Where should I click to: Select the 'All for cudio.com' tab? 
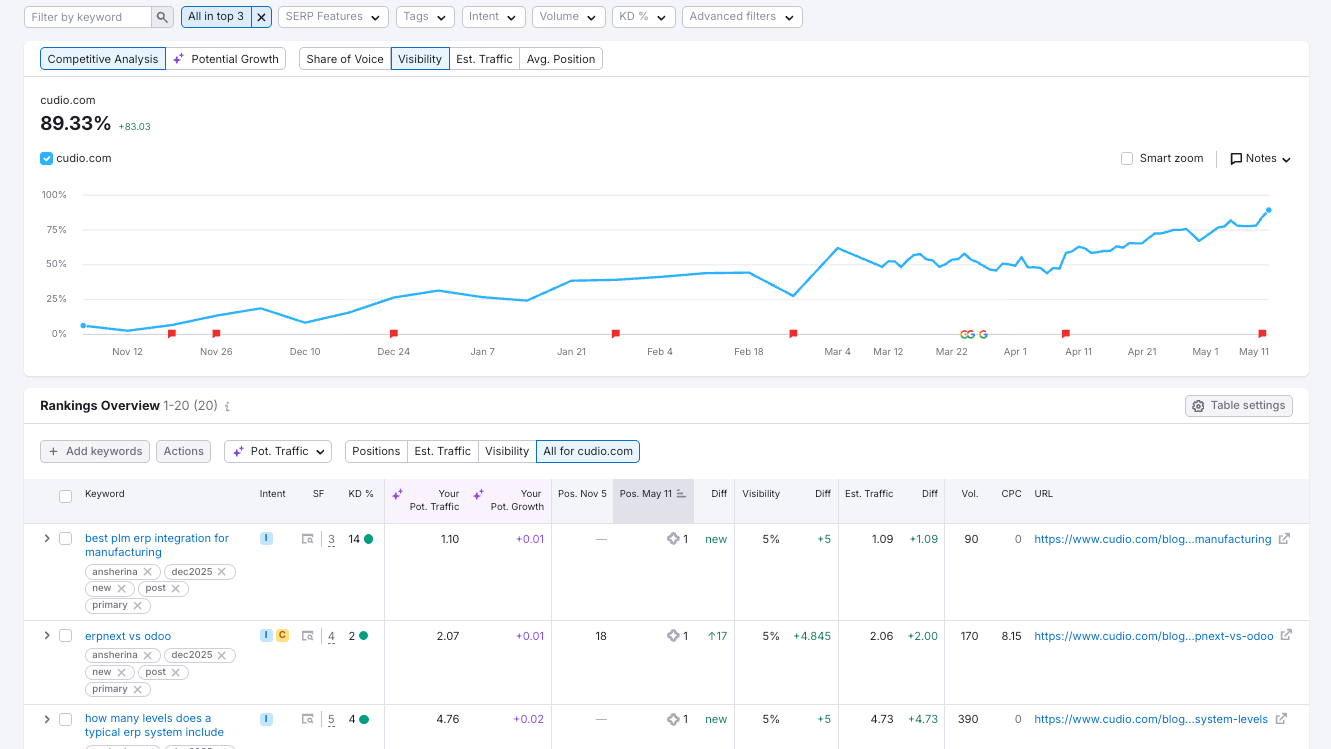tap(588, 451)
